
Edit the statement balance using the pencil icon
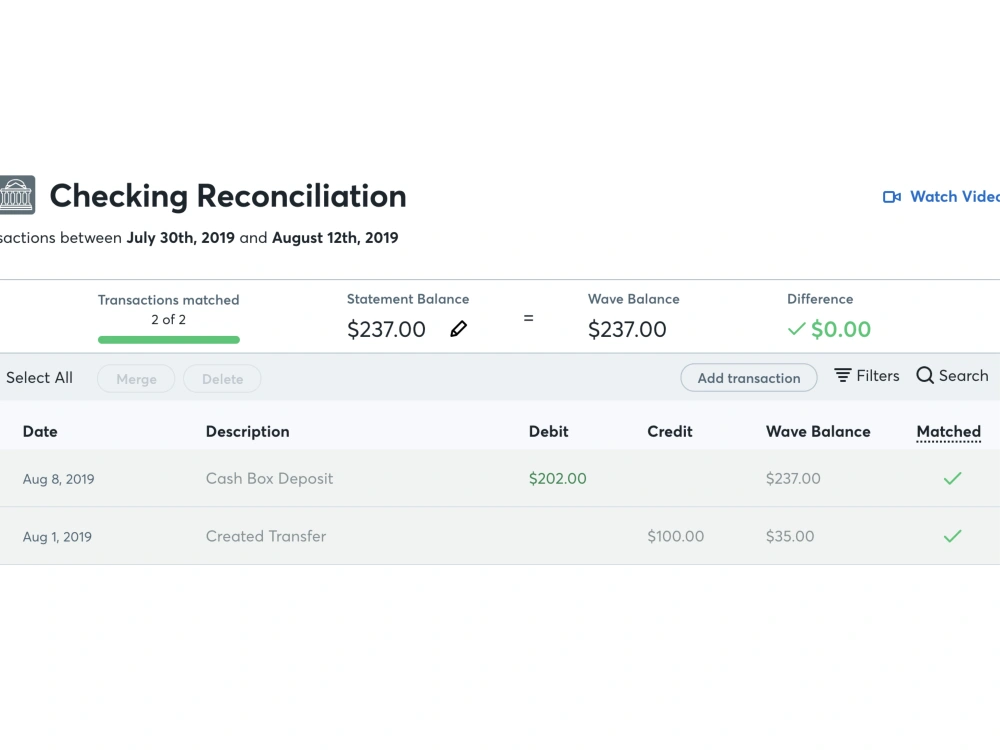tap(458, 328)
